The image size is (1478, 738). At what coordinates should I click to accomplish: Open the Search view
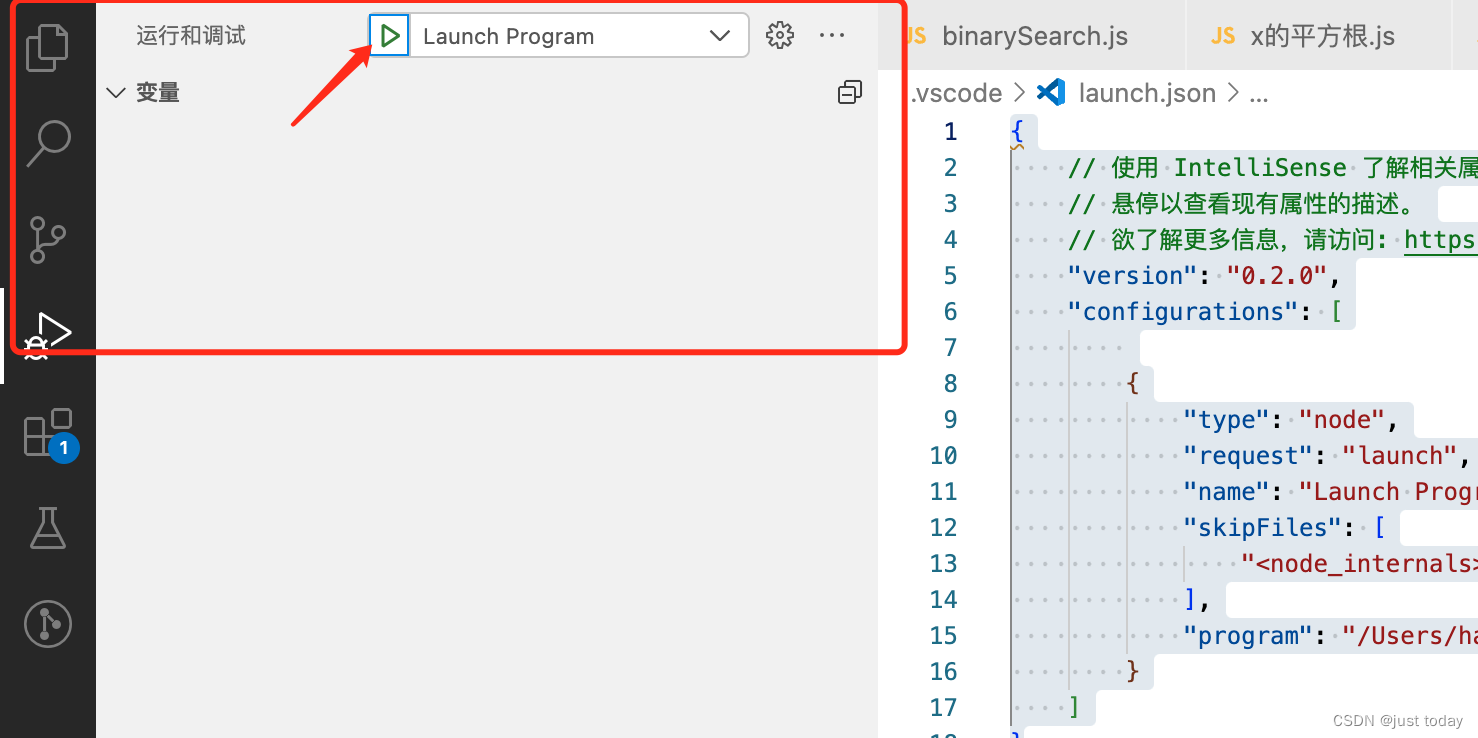47,143
